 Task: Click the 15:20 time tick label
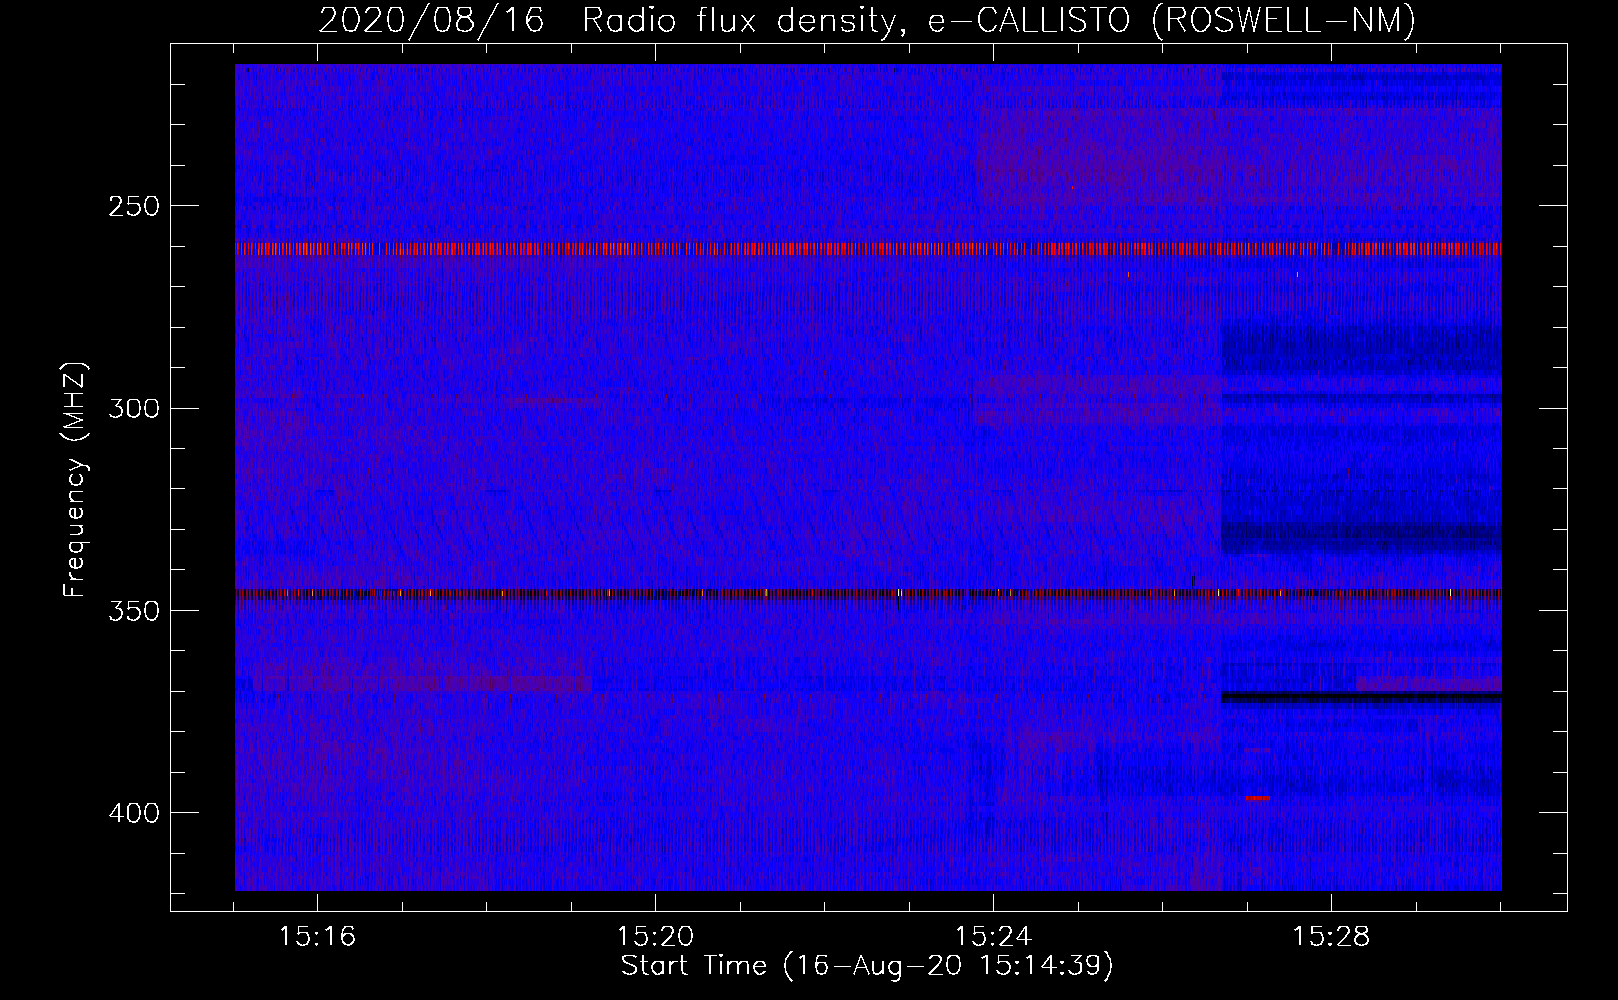[x=655, y=937]
